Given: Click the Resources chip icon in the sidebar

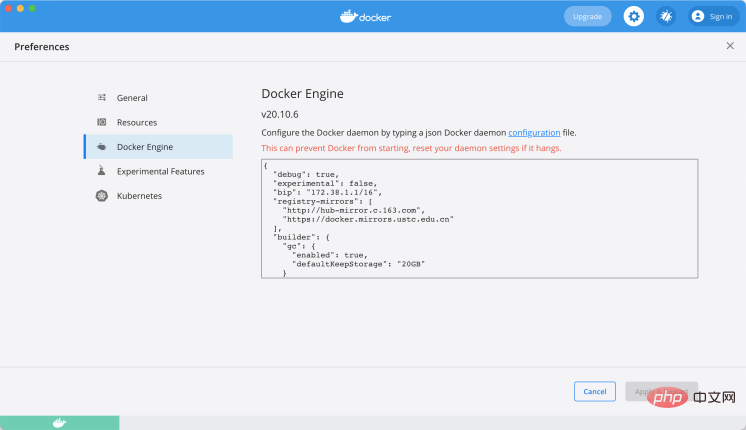Looking at the screenshot, I should pyautogui.click(x=102, y=122).
